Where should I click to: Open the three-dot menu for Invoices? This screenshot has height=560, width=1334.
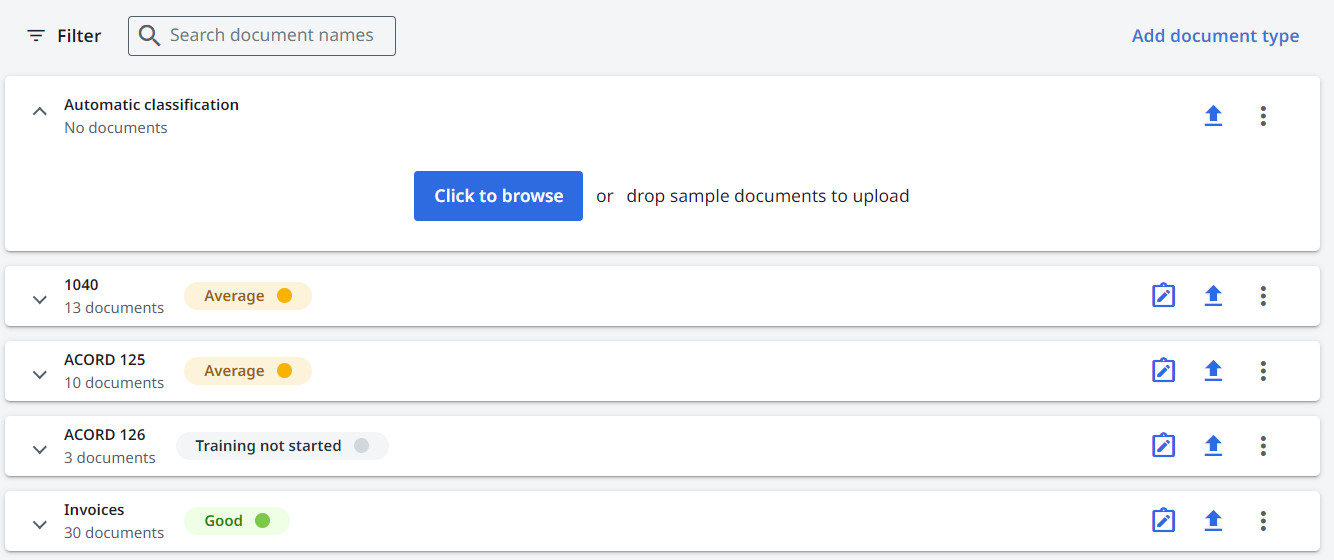[1263, 521]
